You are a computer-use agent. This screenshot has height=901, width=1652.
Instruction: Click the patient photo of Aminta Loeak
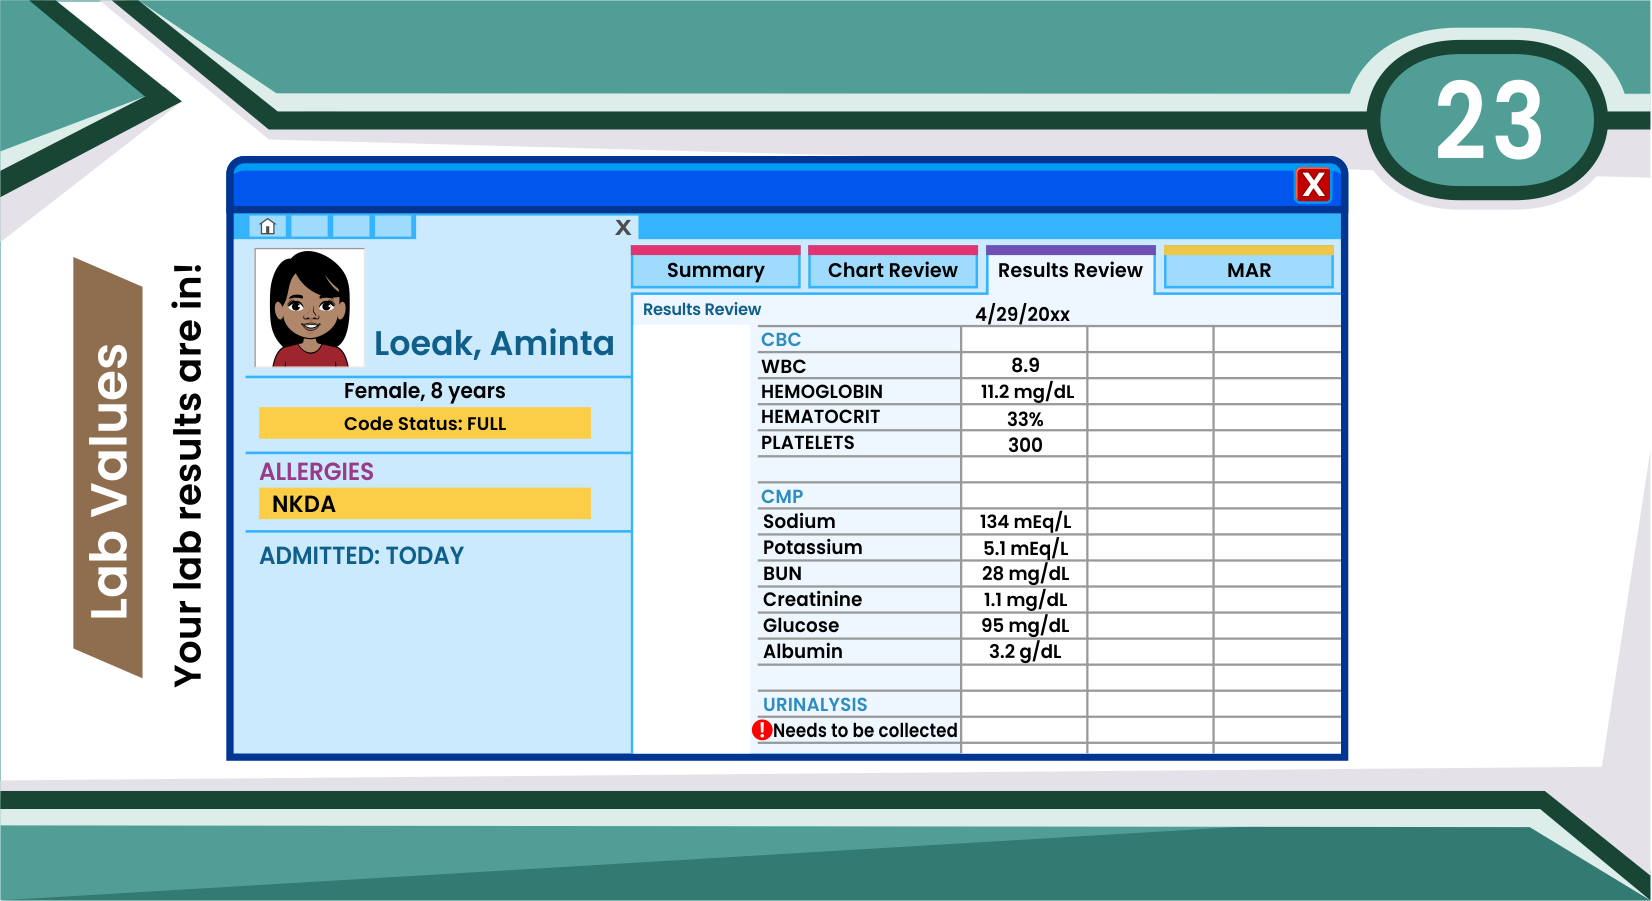tap(310, 308)
